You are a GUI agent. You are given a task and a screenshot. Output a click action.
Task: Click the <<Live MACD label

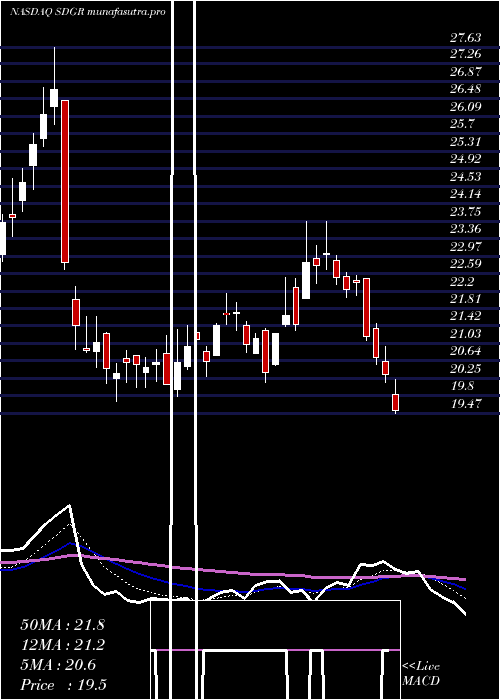tap(421, 674)
